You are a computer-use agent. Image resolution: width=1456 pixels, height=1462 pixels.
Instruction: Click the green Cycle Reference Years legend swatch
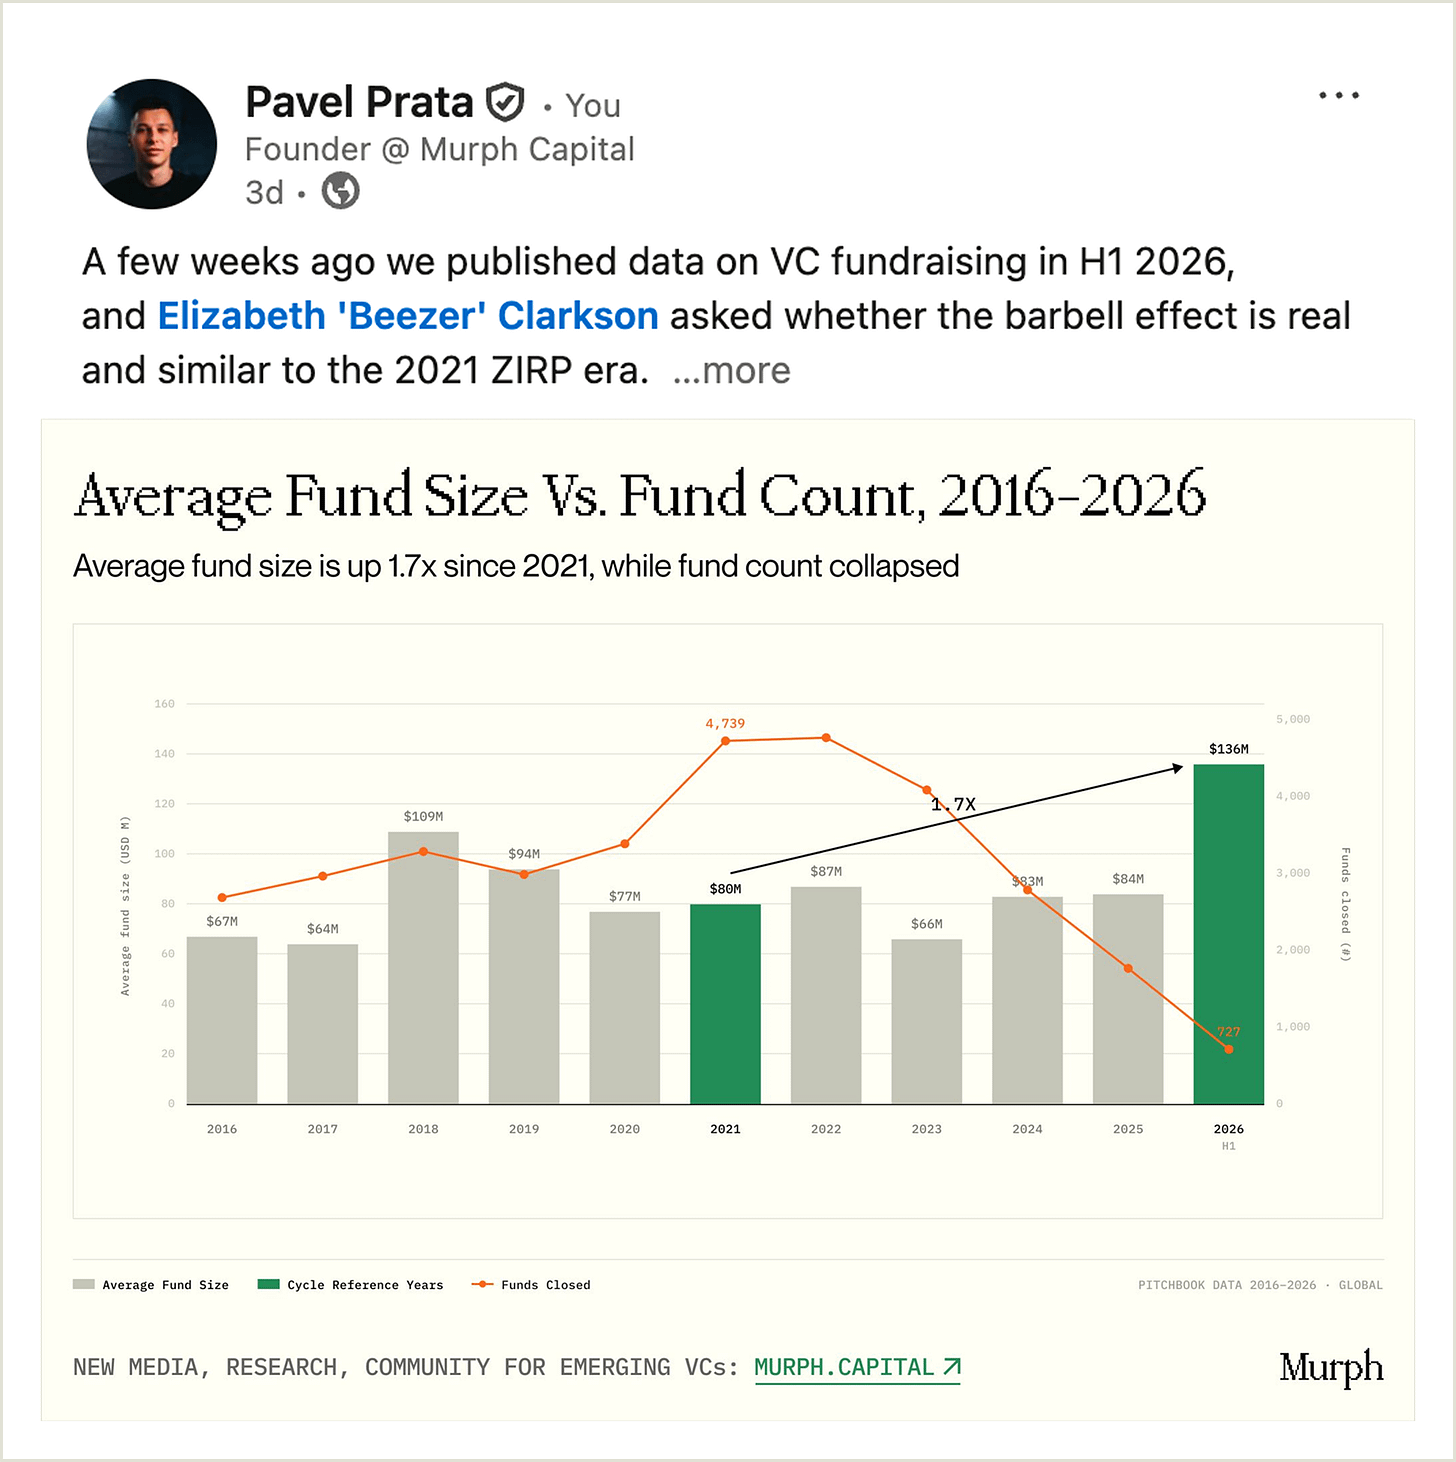pyautogui.click(x=268, y=1284)
